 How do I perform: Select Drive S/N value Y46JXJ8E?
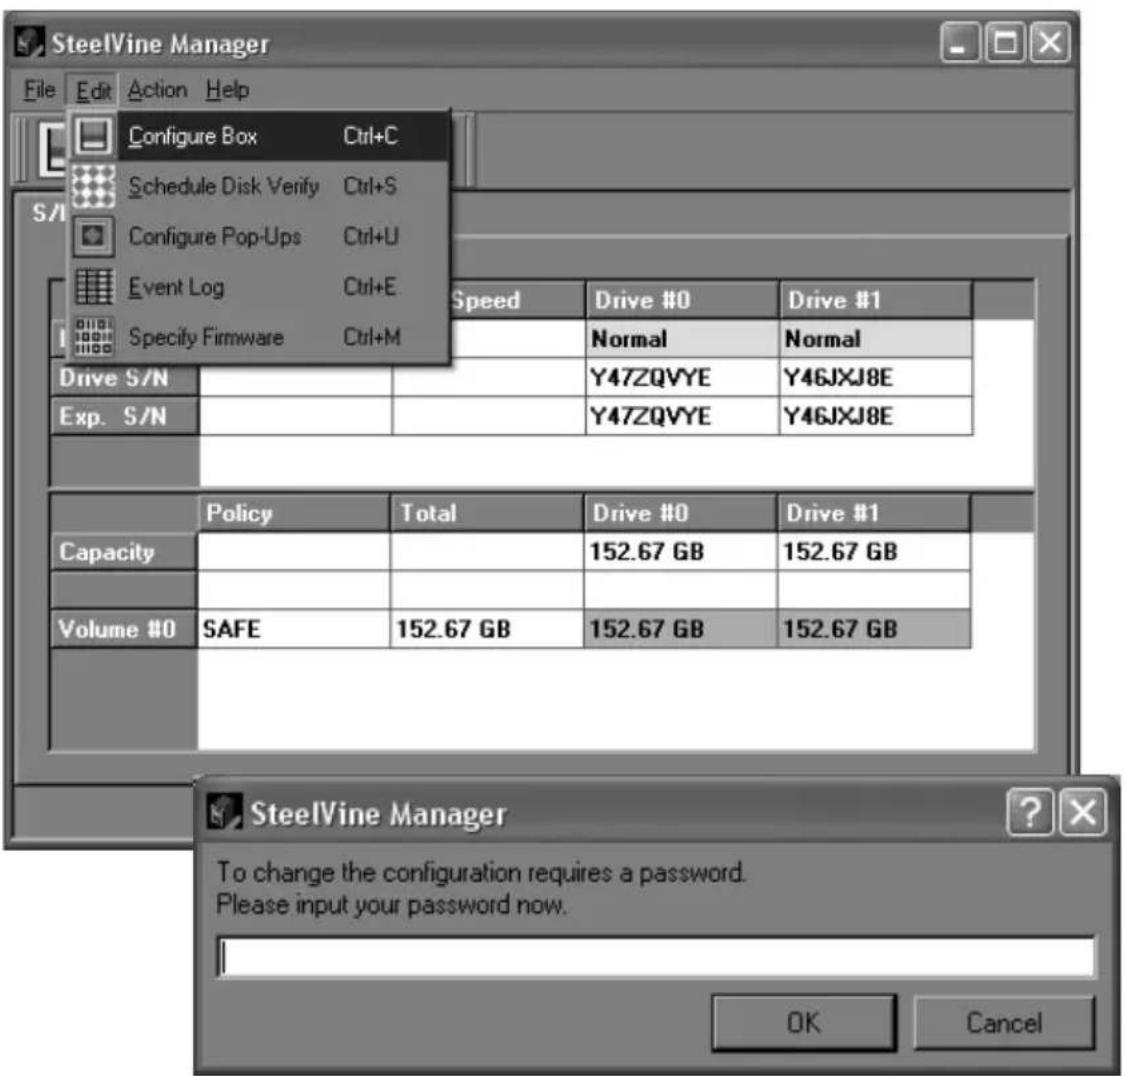[x=876, y=377]
